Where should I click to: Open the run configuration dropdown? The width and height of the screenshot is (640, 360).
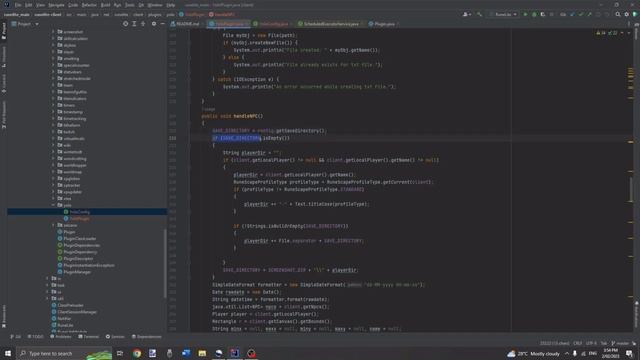click(x=503, y=14)
